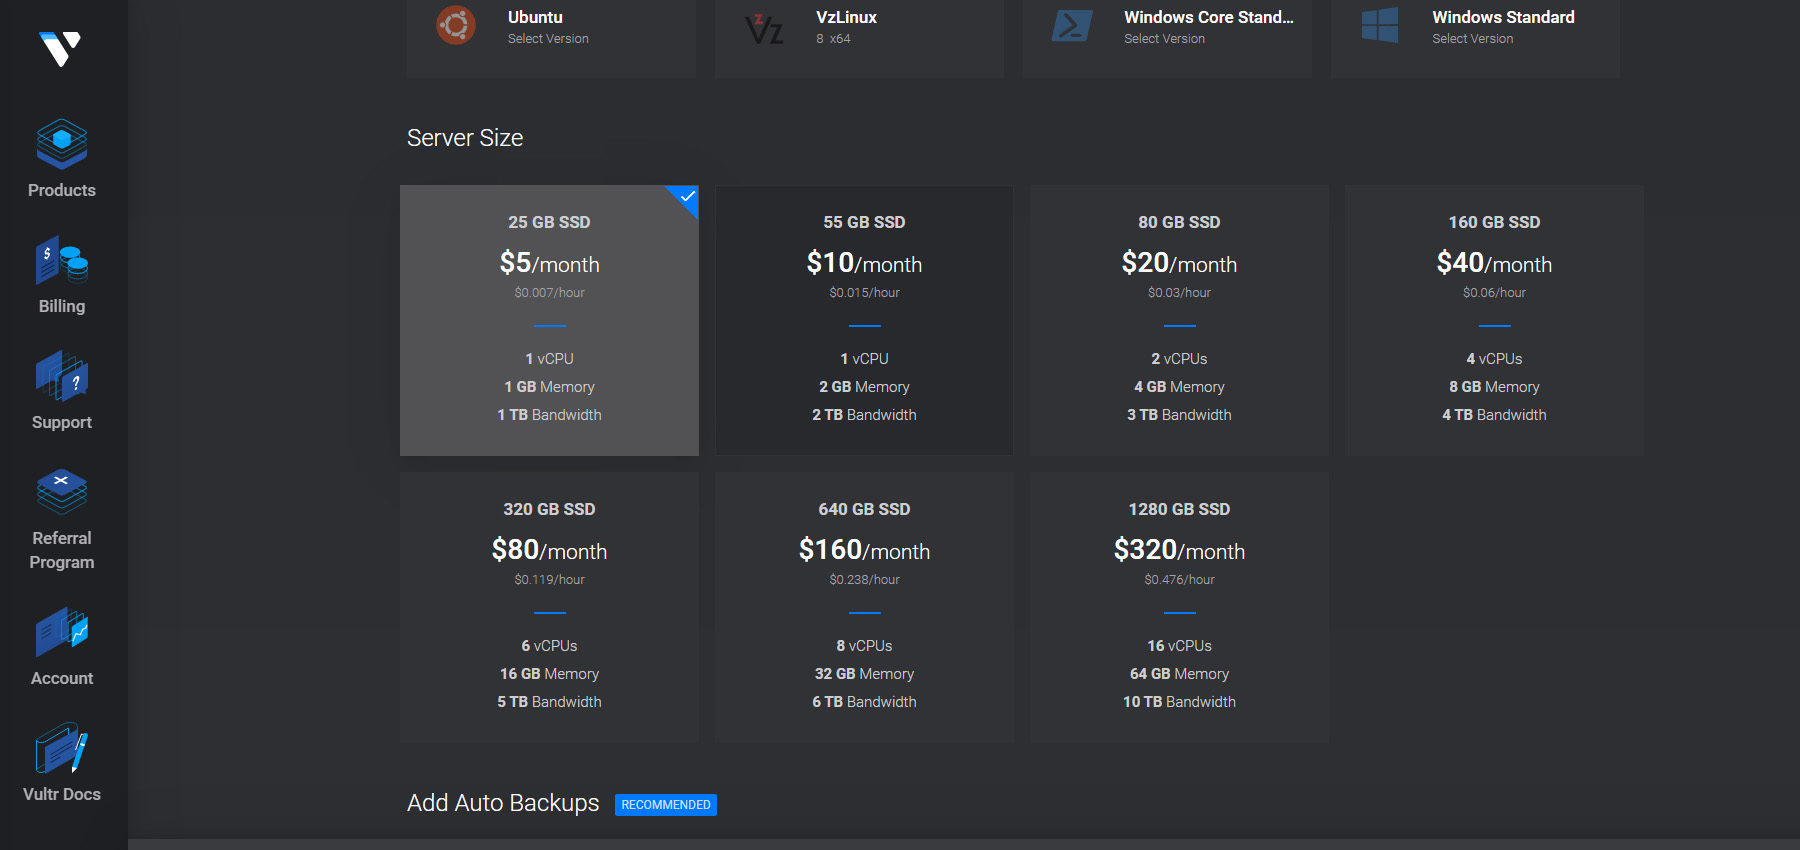
Task: Click the Ubuntu logo icon
Action: point(456,25)
